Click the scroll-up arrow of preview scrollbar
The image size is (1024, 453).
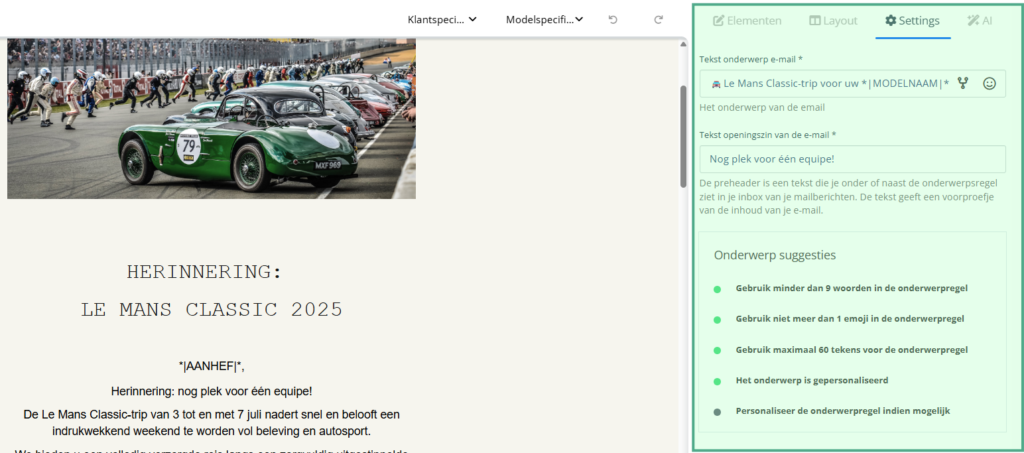[684, 46]
